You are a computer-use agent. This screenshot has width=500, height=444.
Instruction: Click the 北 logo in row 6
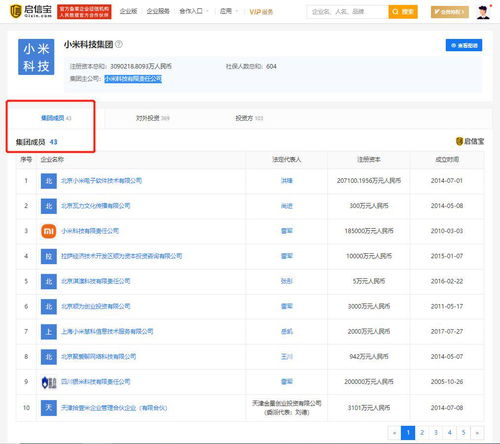click(x=49, y=306)
